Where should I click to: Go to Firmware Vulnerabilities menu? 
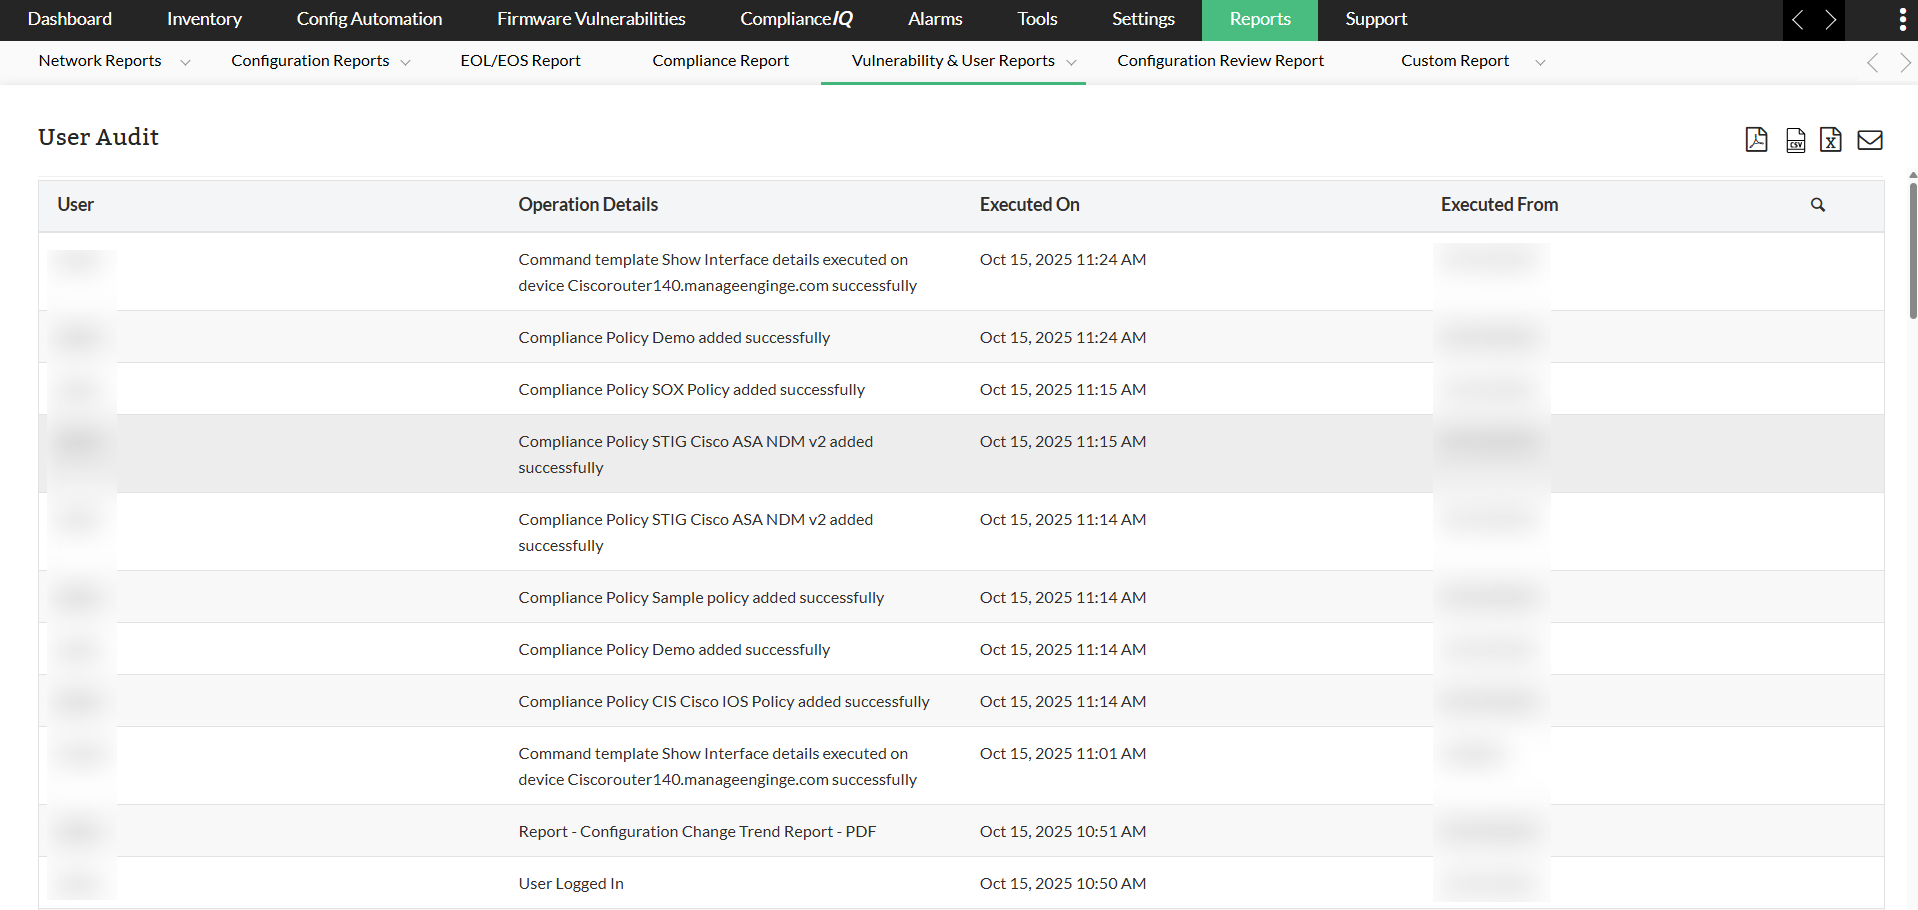coord(591,19)
